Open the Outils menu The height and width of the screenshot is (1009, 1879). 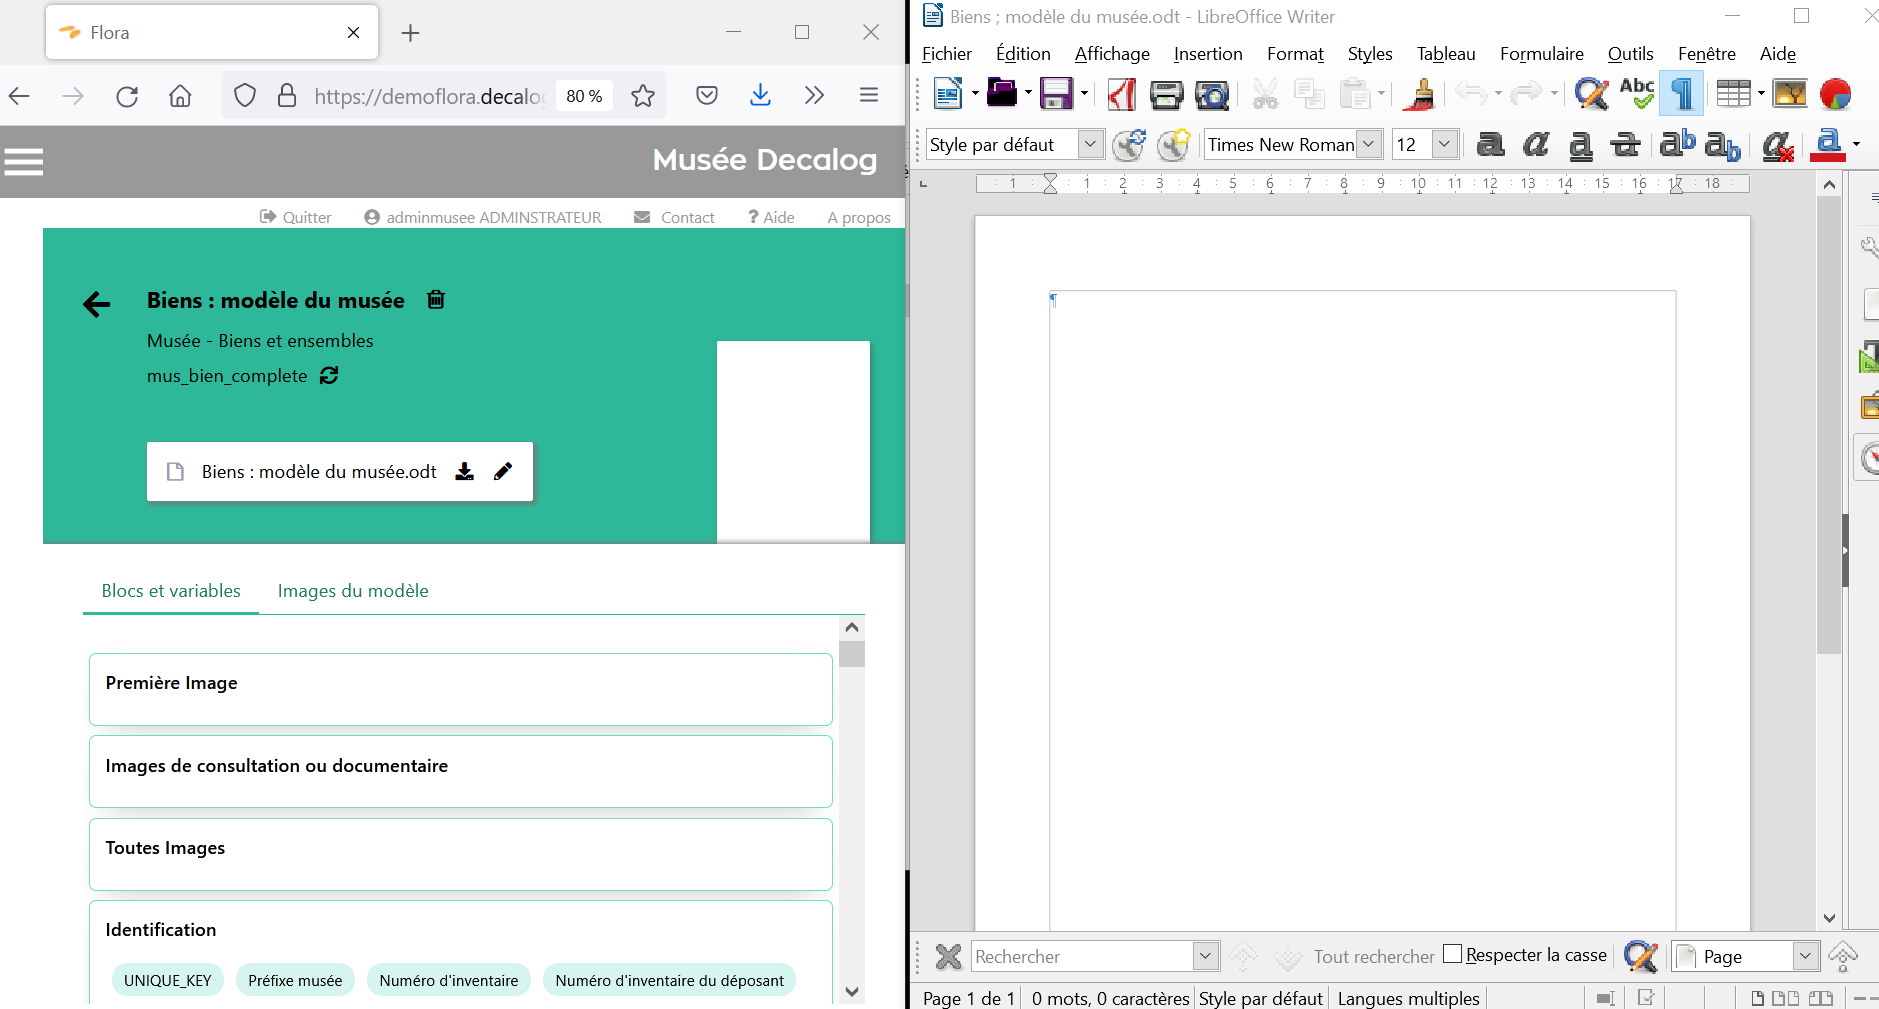coord(1630,54)
